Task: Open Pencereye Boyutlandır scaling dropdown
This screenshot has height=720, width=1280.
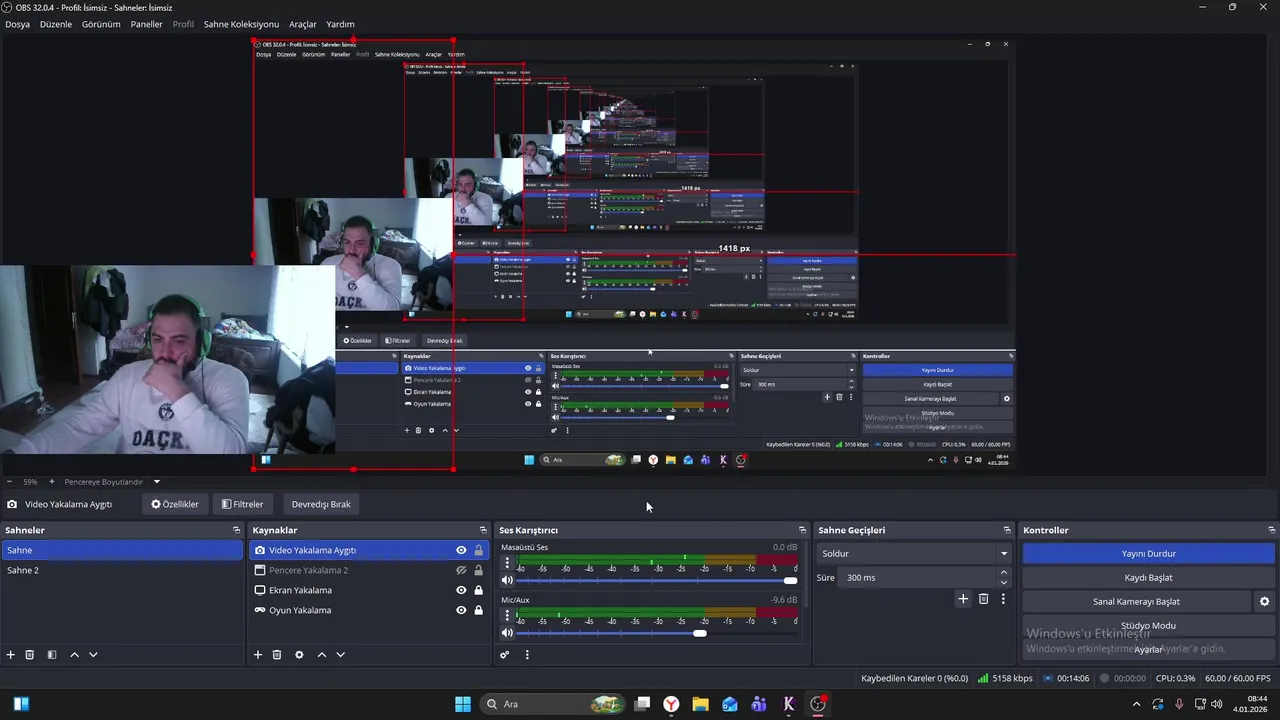Action: pyautogui.click(x=112, y=482)
